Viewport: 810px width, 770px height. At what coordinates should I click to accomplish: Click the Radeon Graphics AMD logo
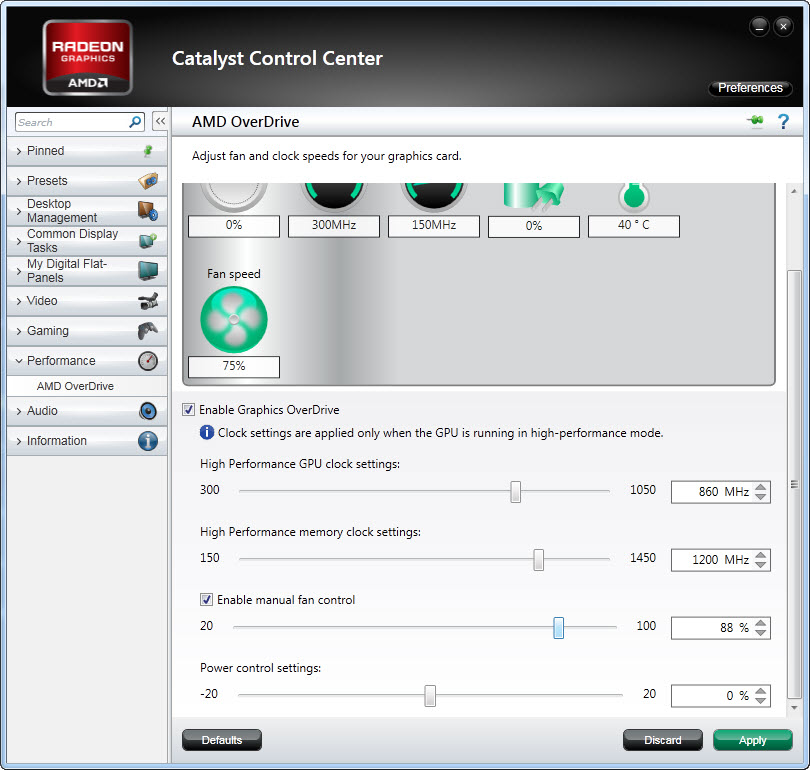88,57
